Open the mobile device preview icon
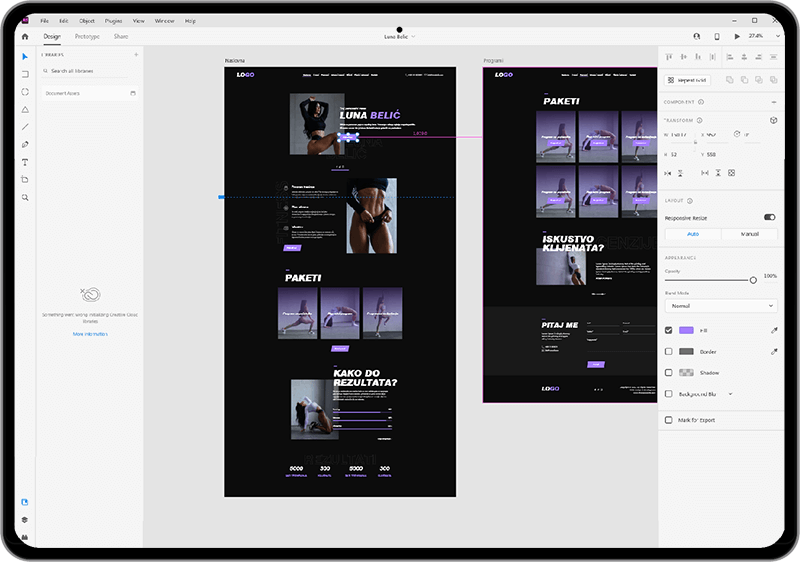The image size is (800, 562). tap(717, 36)
